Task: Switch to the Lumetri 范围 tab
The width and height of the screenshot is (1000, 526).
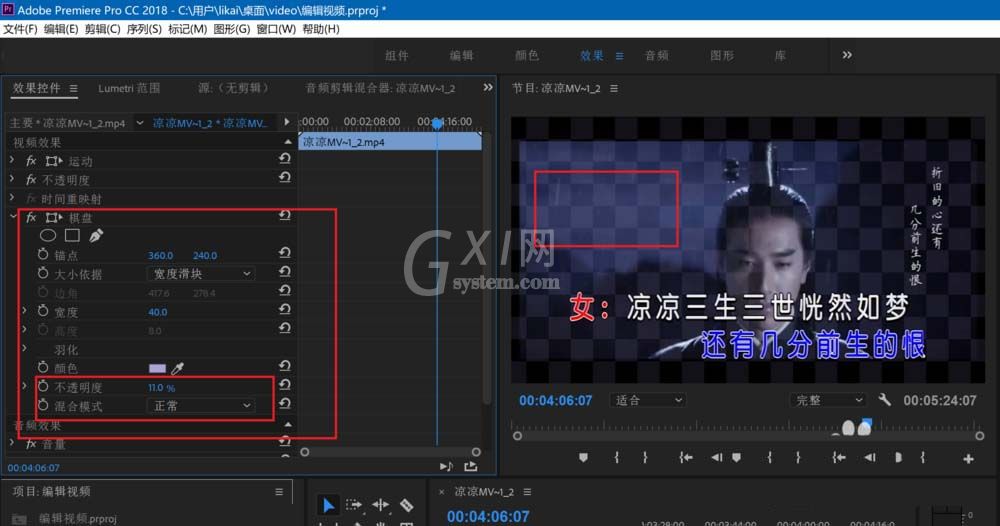Action: pos(129,89)
